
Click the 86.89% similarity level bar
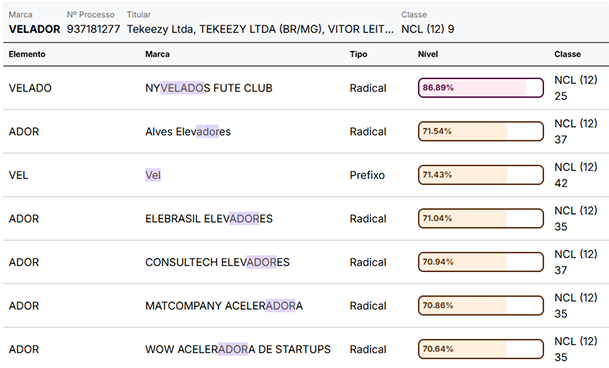[x=480, y=88]
